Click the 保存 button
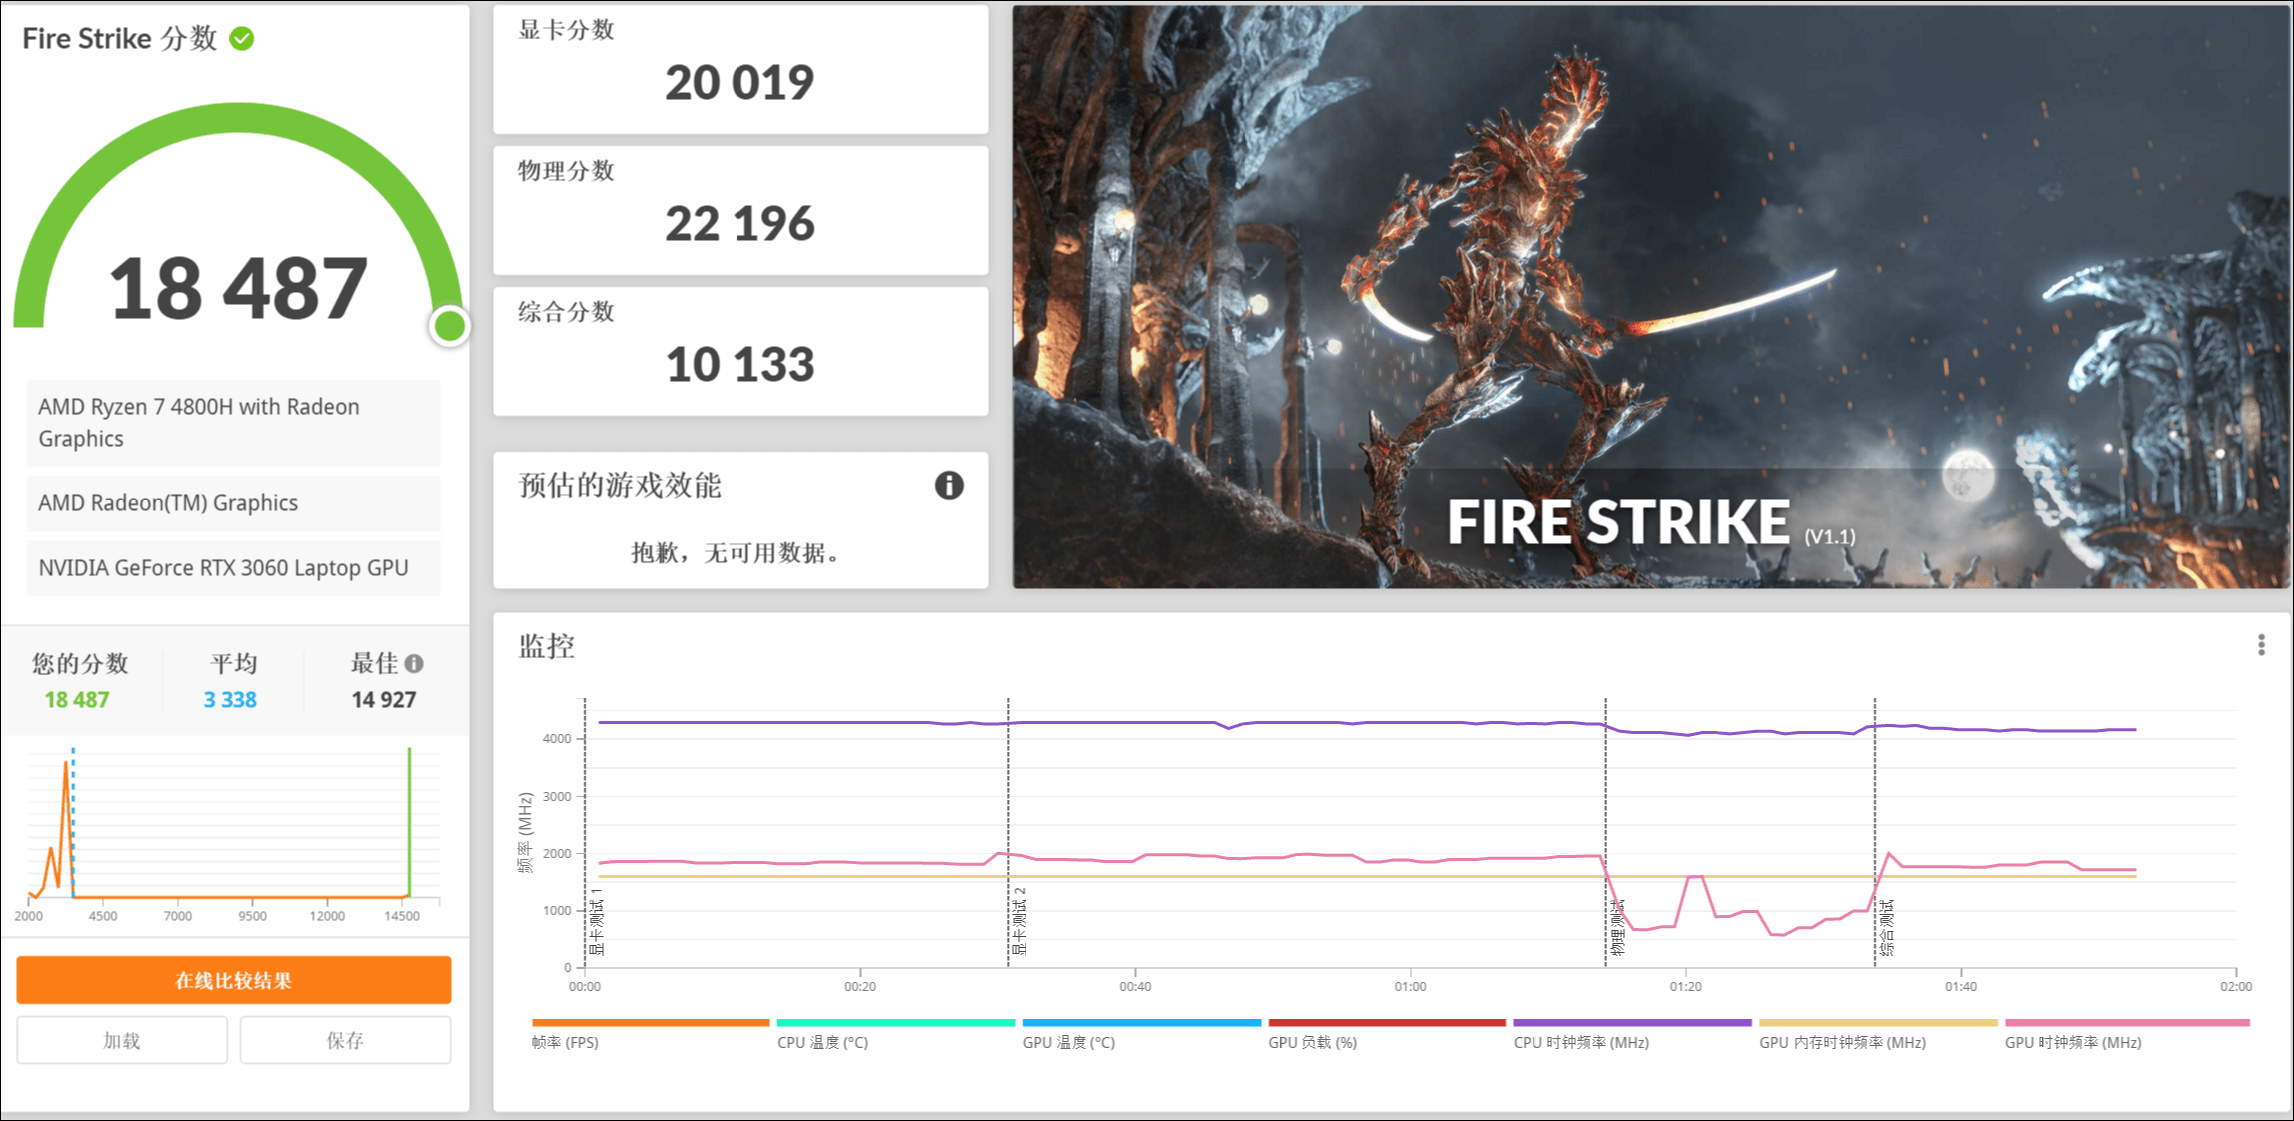 pos(344,1039)
